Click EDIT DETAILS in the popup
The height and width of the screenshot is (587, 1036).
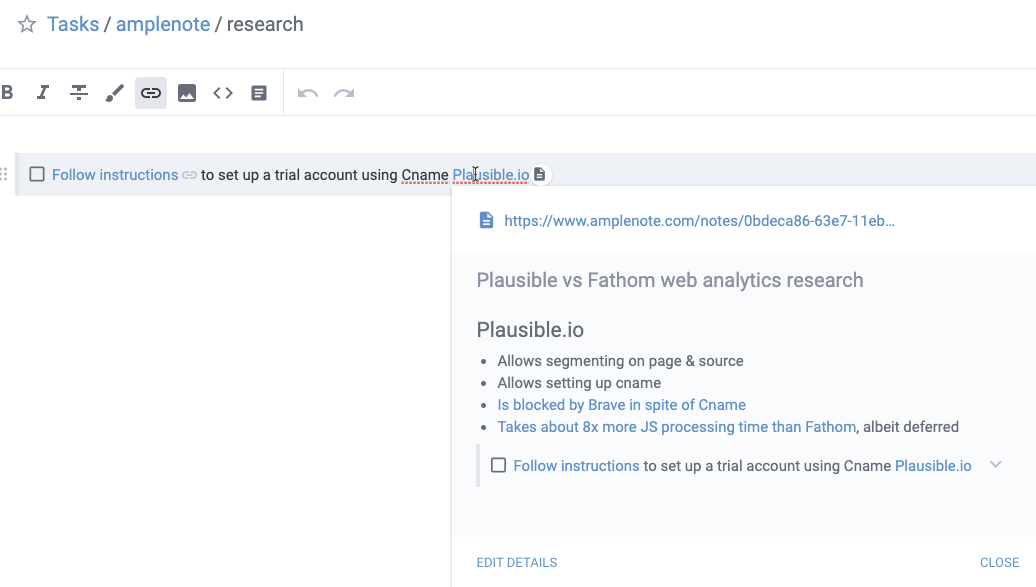click(x=517, y=563)
